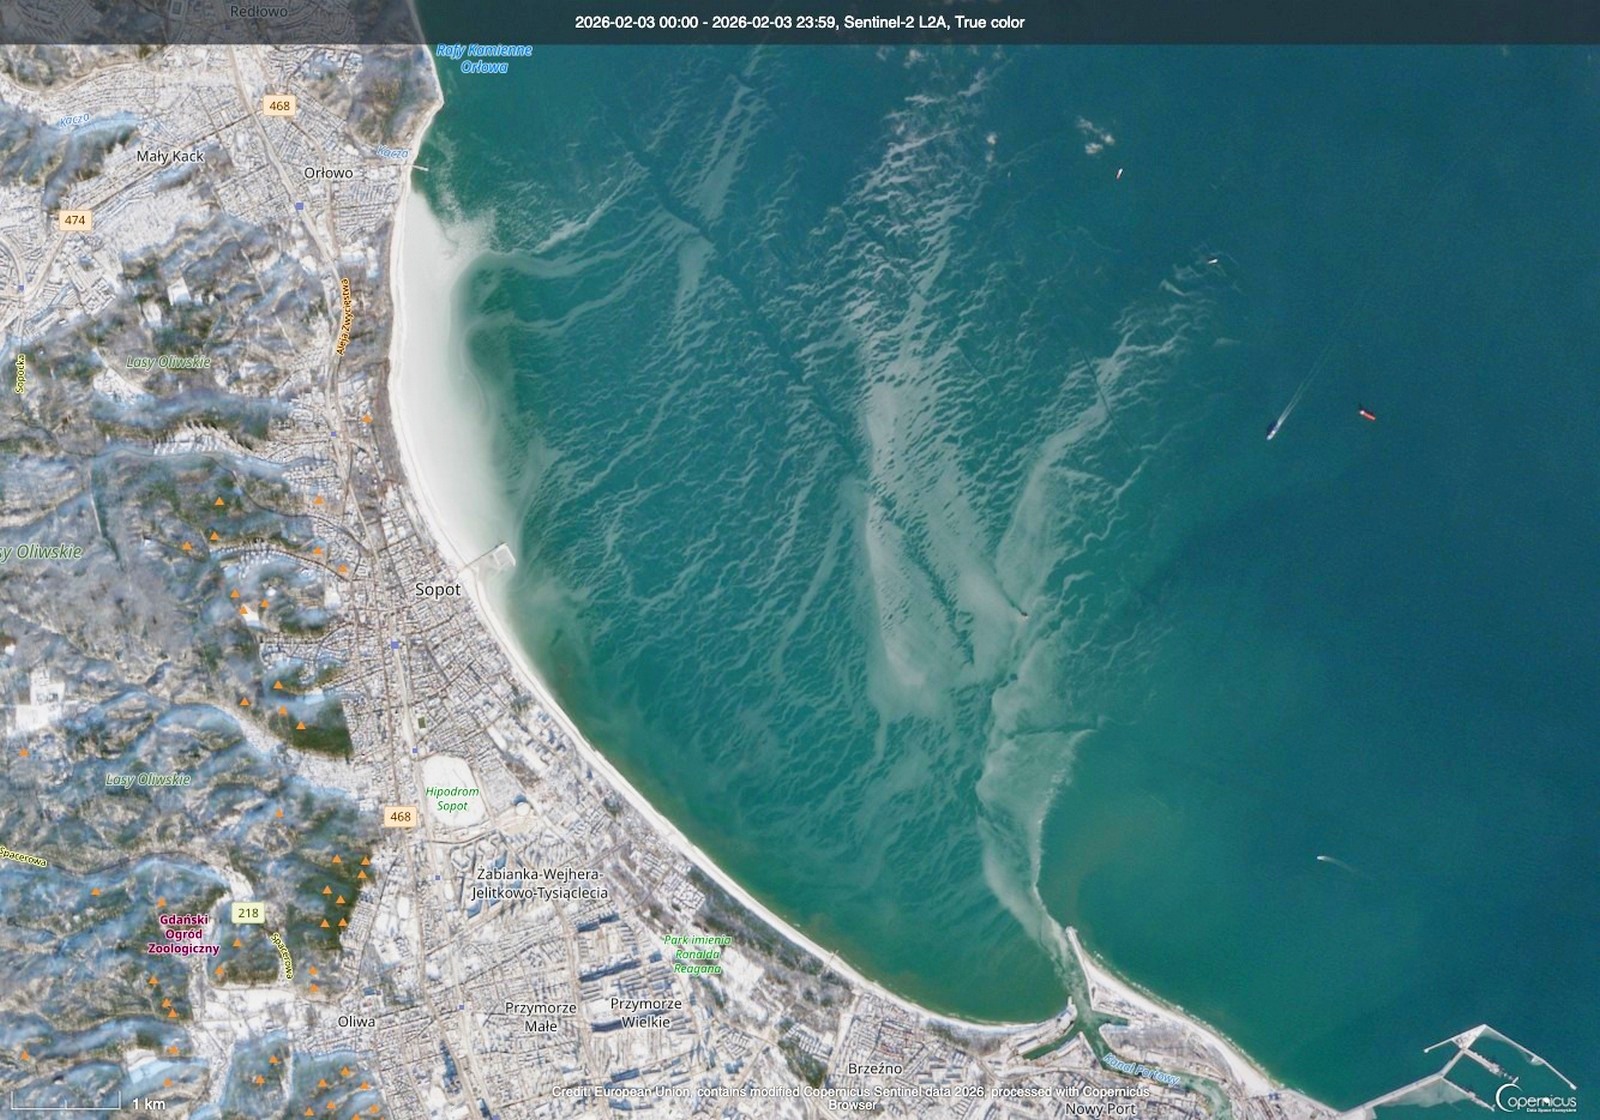The width and height of the screenshot is (1600, 1120).
Task: Click the Rafy Kamienne Orłowa label
Action: tap(485, 58)
